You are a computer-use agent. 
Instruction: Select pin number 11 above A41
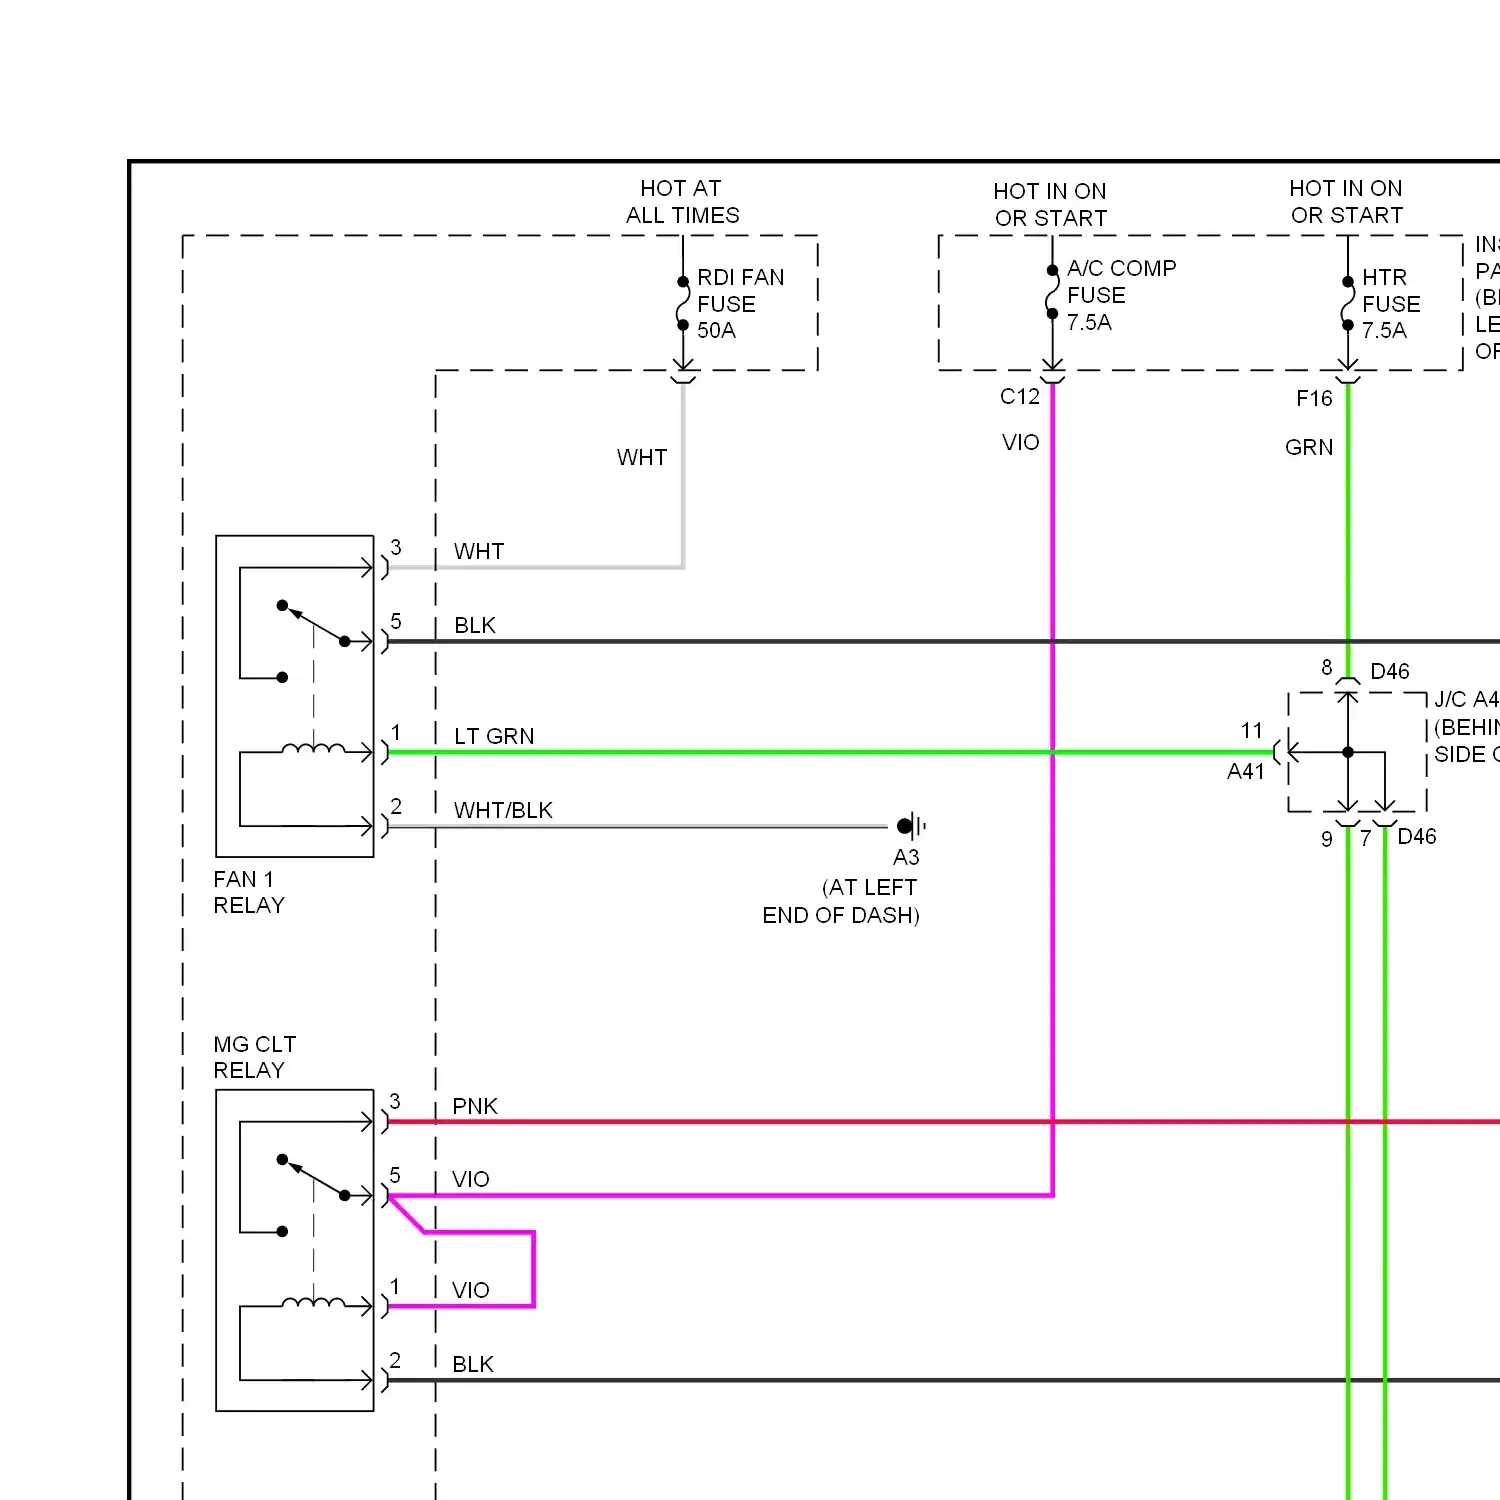1252,731
